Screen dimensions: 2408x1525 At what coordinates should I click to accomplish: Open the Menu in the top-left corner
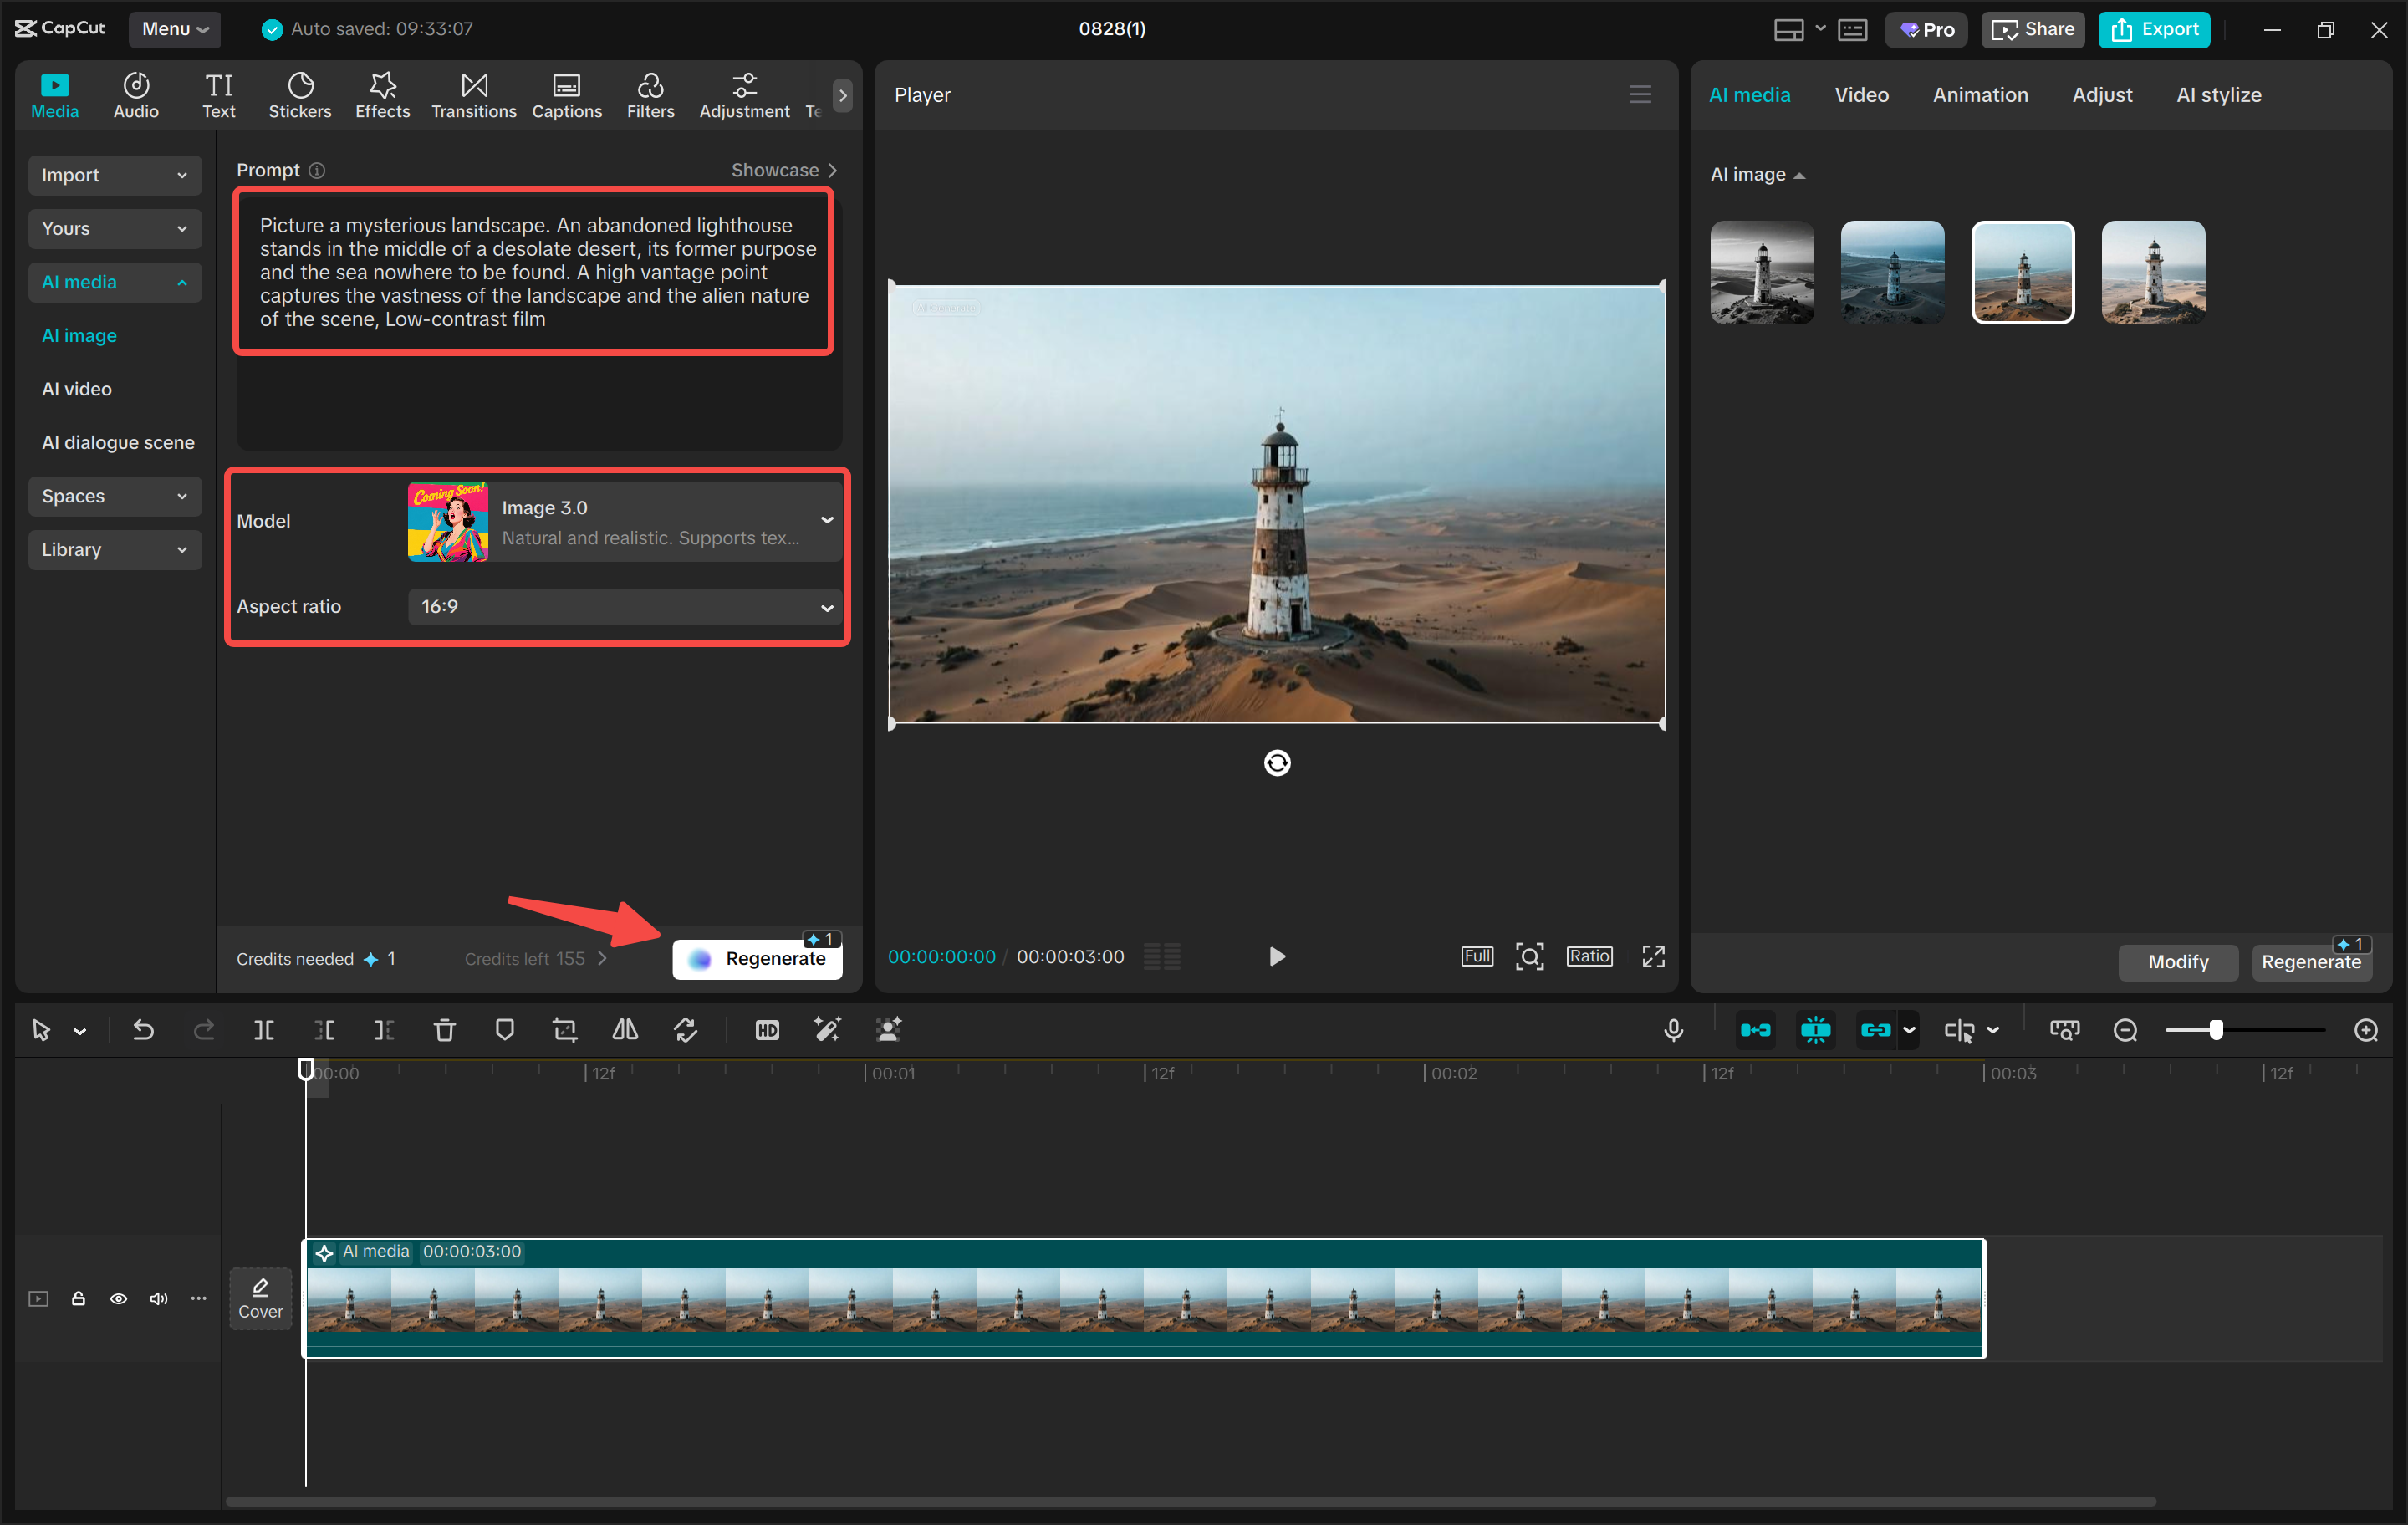(174, 29)
